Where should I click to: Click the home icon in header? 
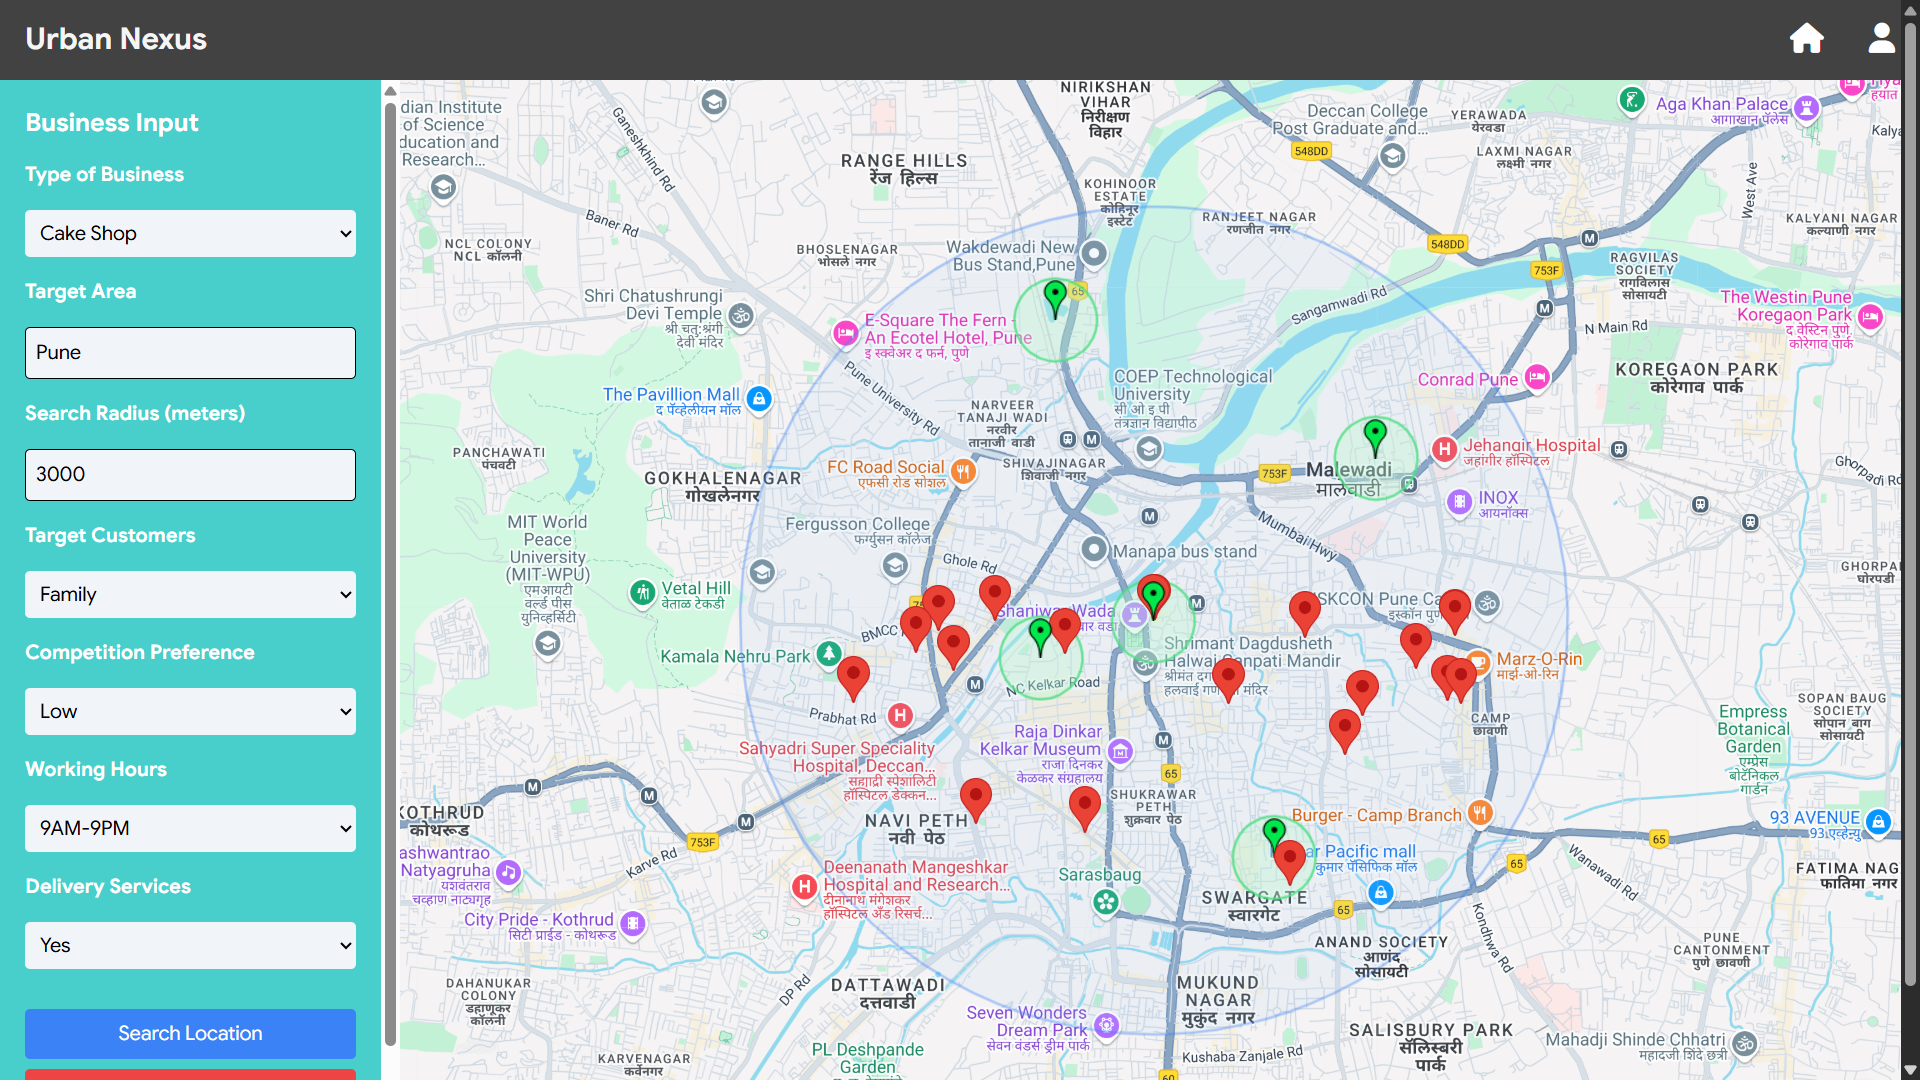pyautogui.click(x=1806, y=39)
